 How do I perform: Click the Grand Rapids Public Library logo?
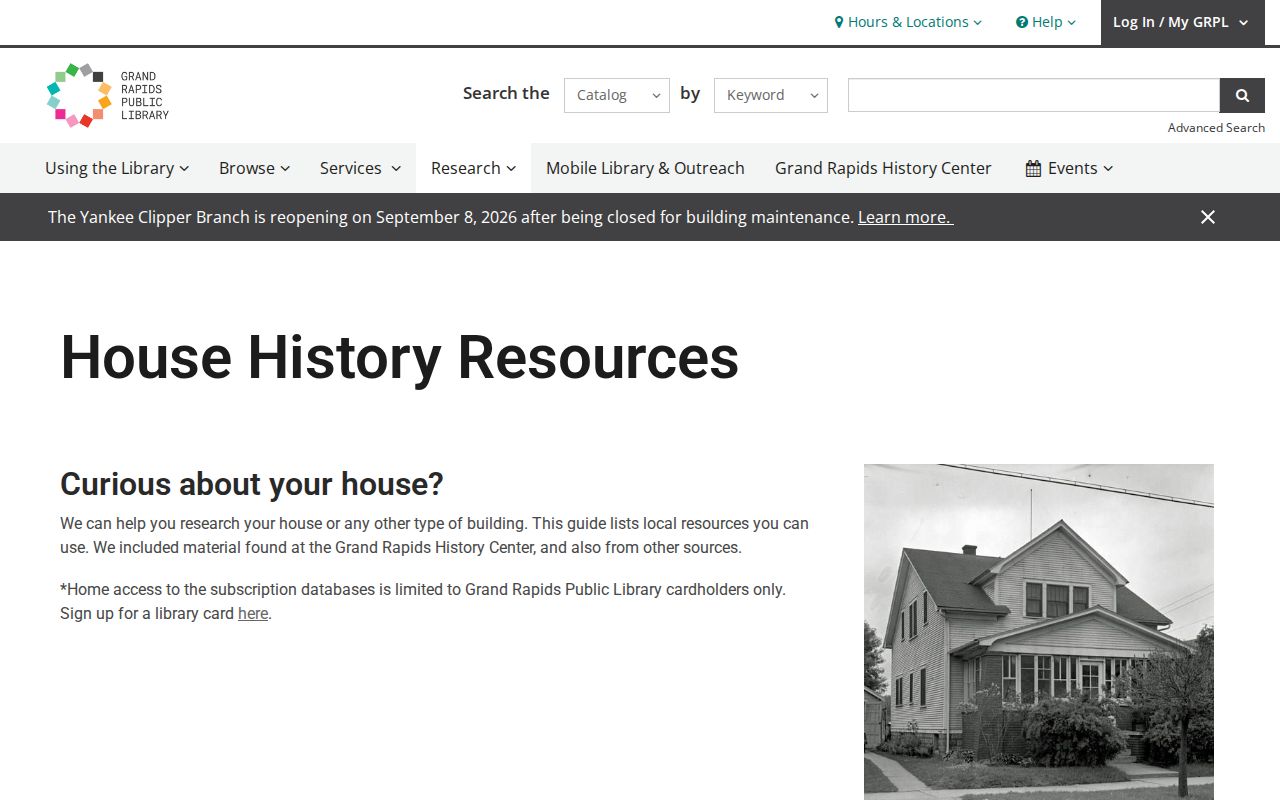point(108,95)
